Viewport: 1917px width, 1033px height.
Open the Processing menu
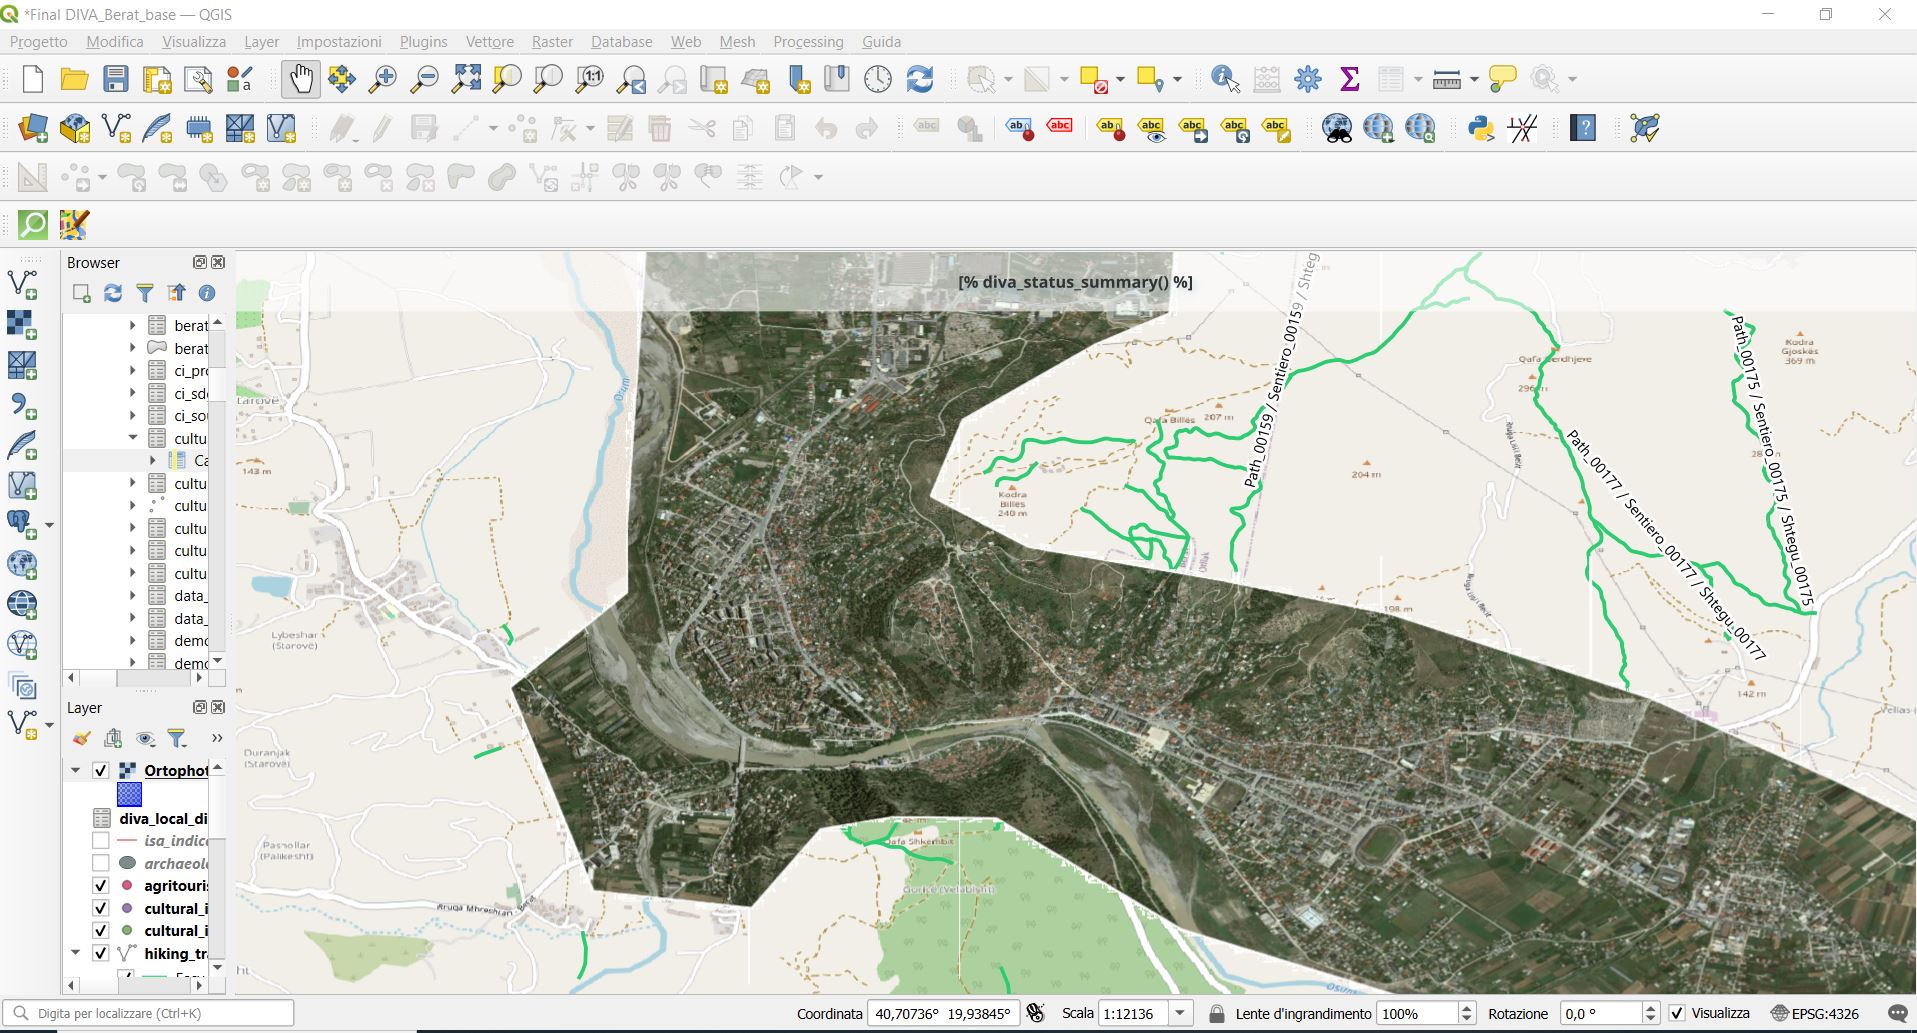click(807, 42)
